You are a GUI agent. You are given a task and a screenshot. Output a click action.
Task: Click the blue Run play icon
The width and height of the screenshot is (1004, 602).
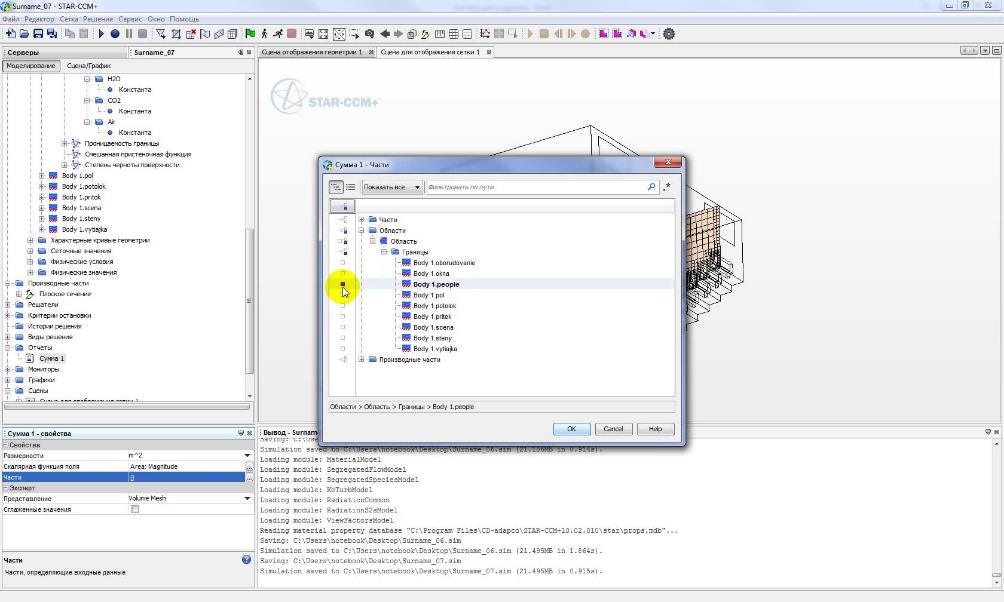point(101,33)
